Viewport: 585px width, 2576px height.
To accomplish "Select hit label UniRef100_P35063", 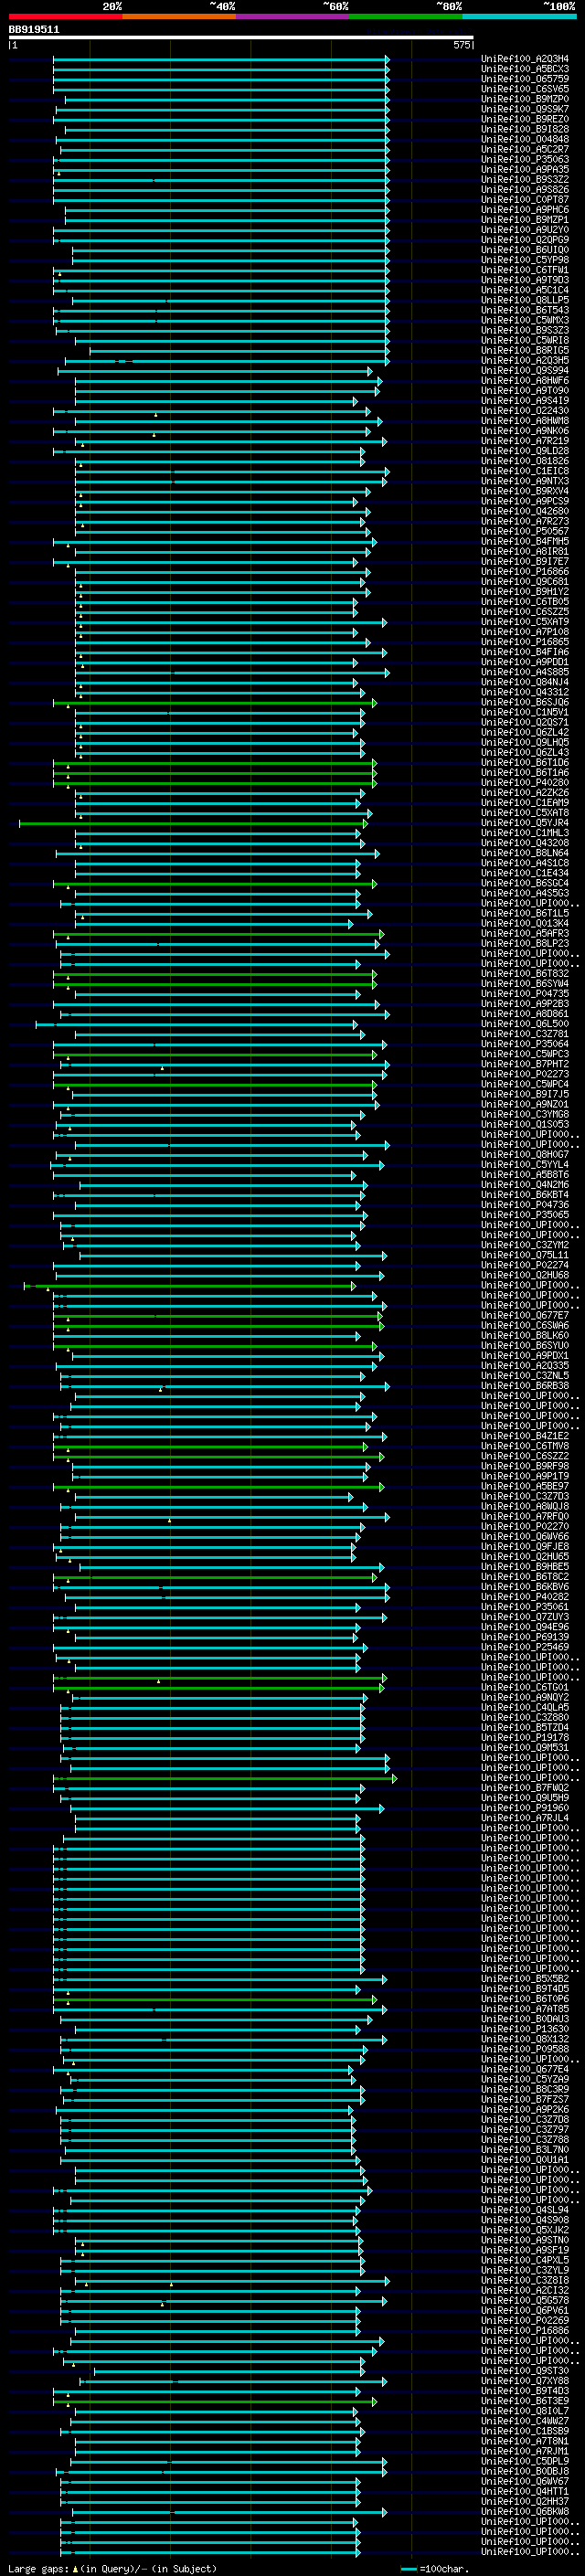I will [x=525, y=159].
